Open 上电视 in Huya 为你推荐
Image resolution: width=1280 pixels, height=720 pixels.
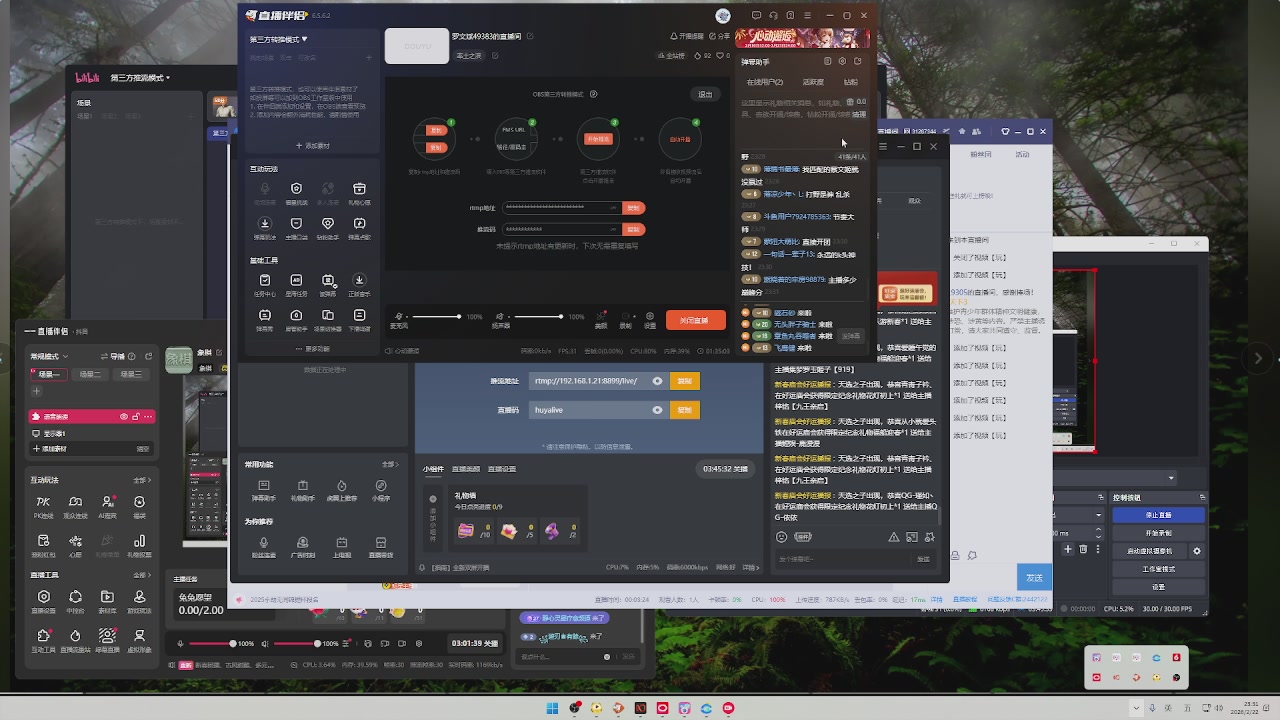click(x=341, y=547)
